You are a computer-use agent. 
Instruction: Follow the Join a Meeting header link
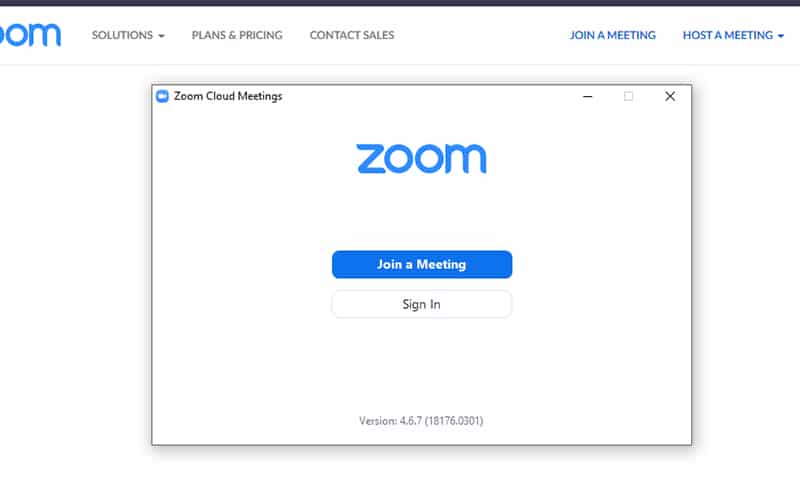(x=612, y=35)
